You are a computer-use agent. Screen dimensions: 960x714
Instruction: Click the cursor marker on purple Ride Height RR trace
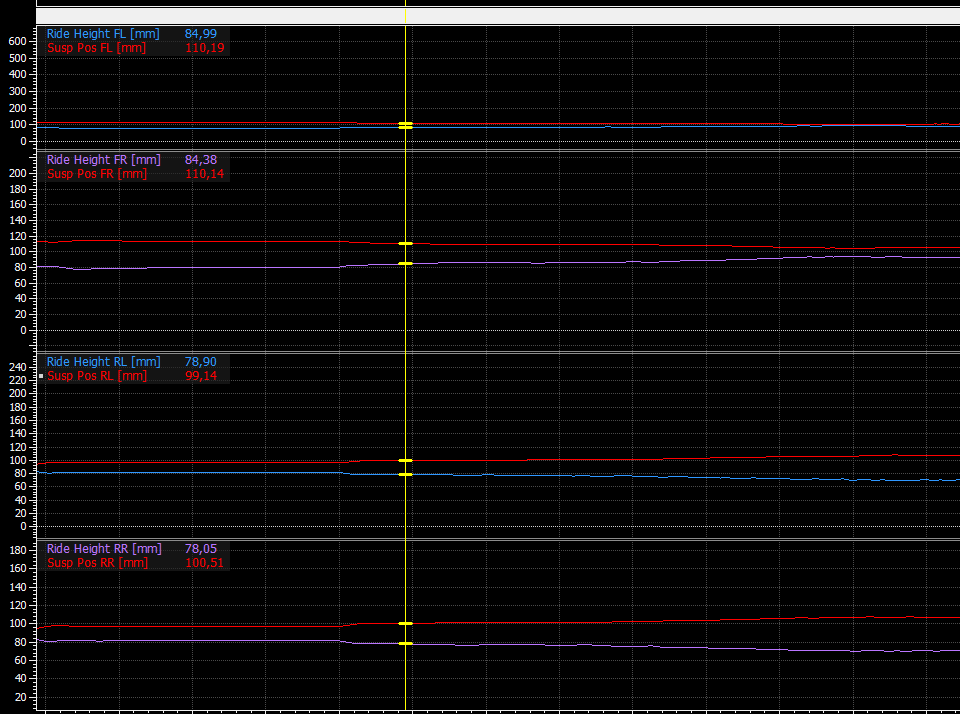click(405, 644)
